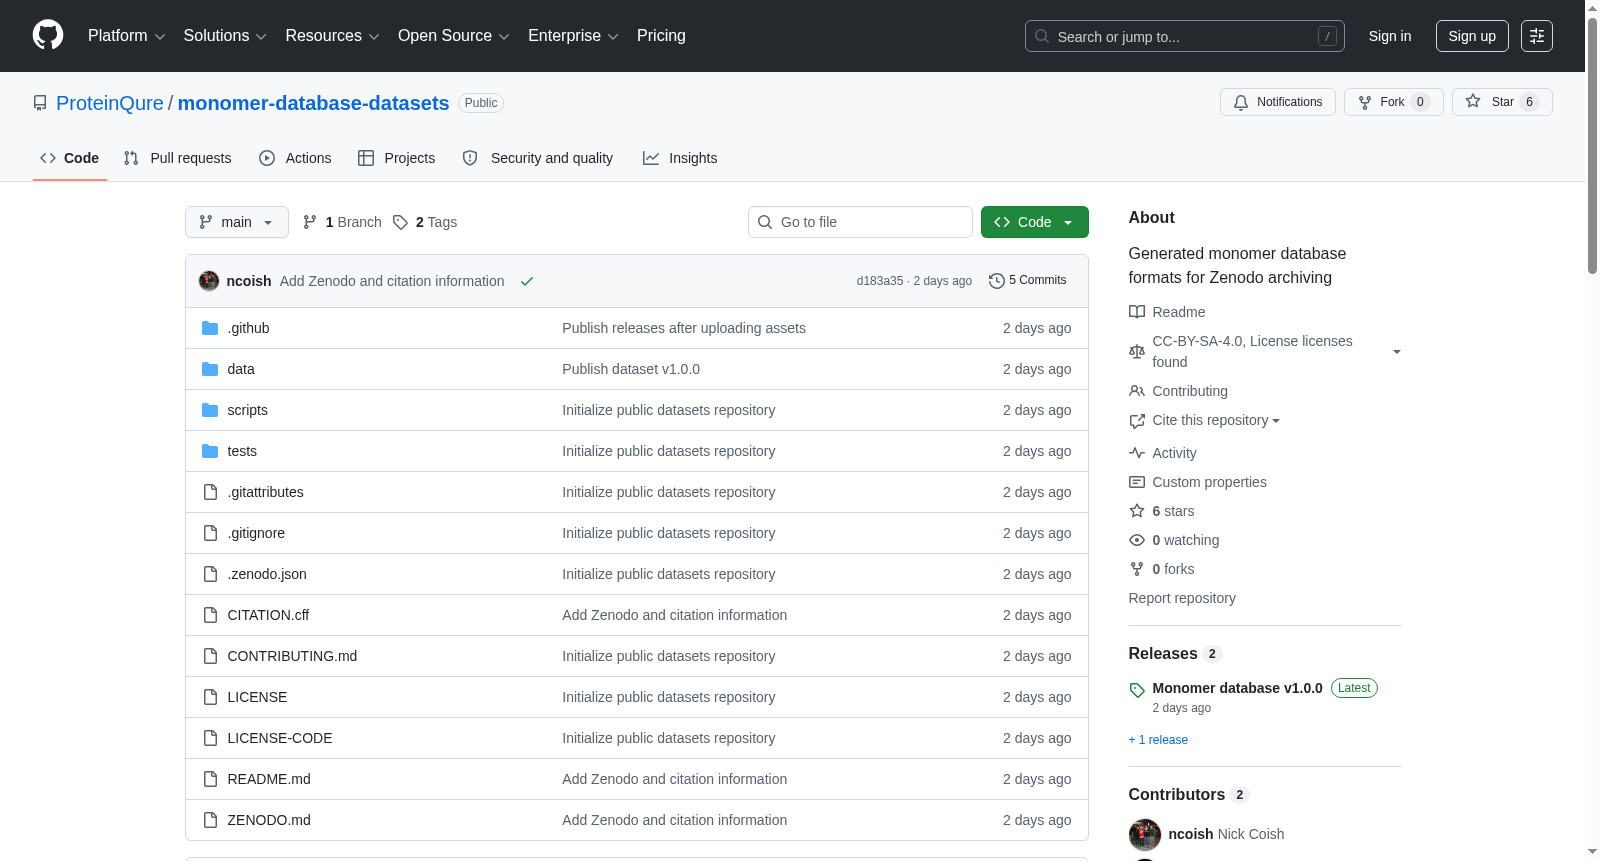Open the Custom properties link

(x=1209, y=482)
